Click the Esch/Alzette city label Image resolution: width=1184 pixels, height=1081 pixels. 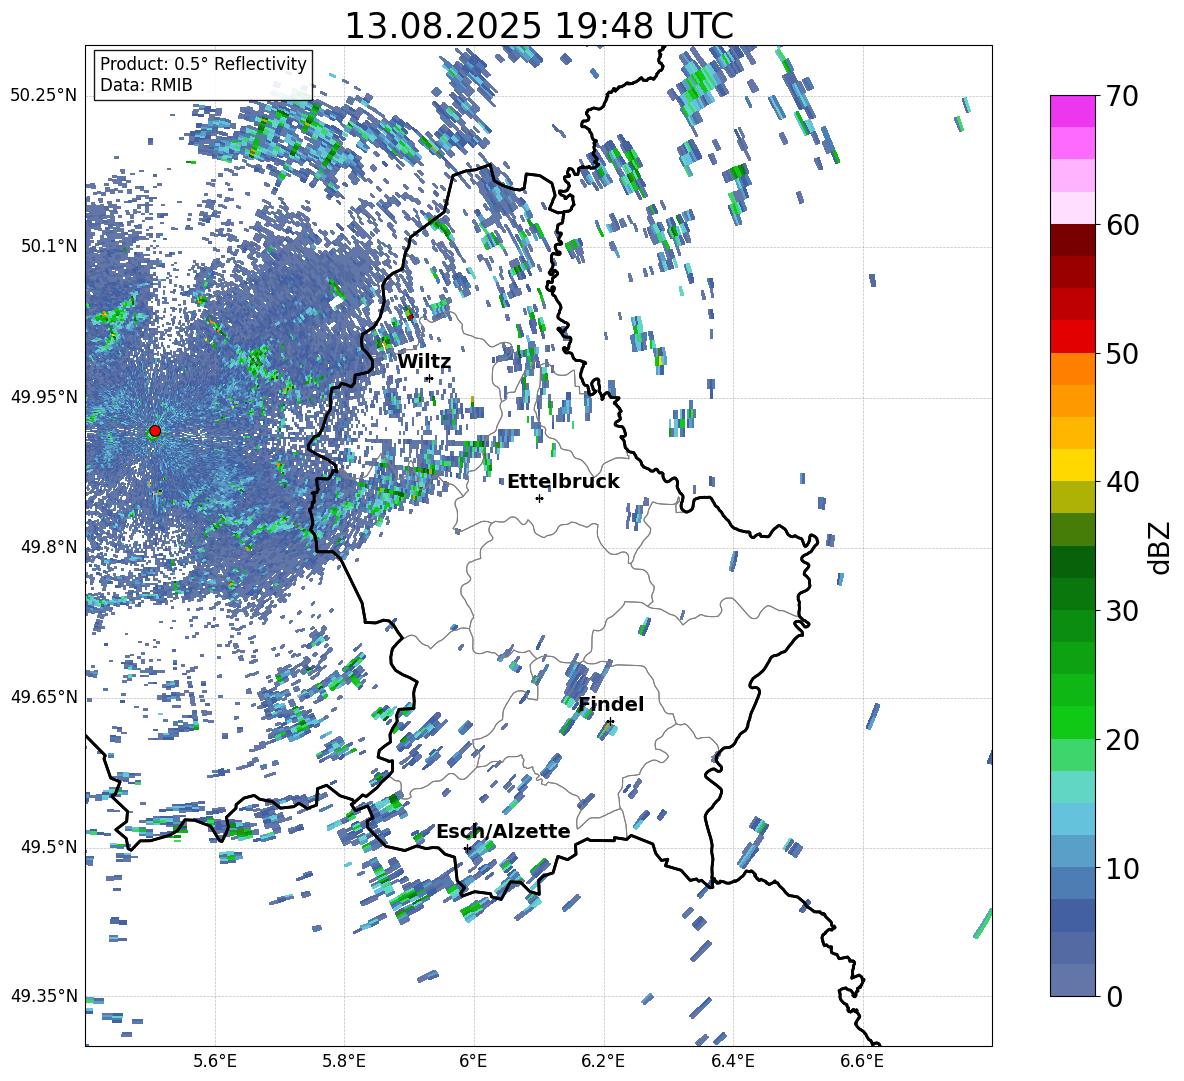503,831
